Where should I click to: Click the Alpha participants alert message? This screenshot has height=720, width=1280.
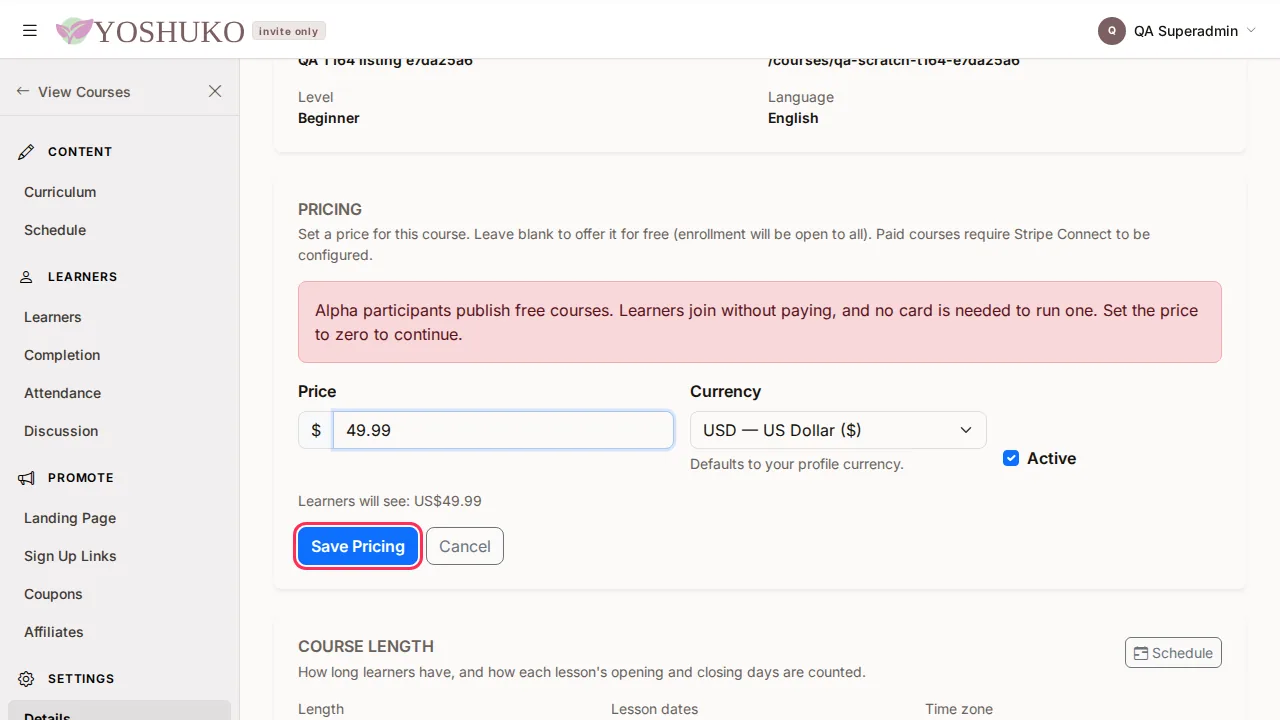(760, 322)
